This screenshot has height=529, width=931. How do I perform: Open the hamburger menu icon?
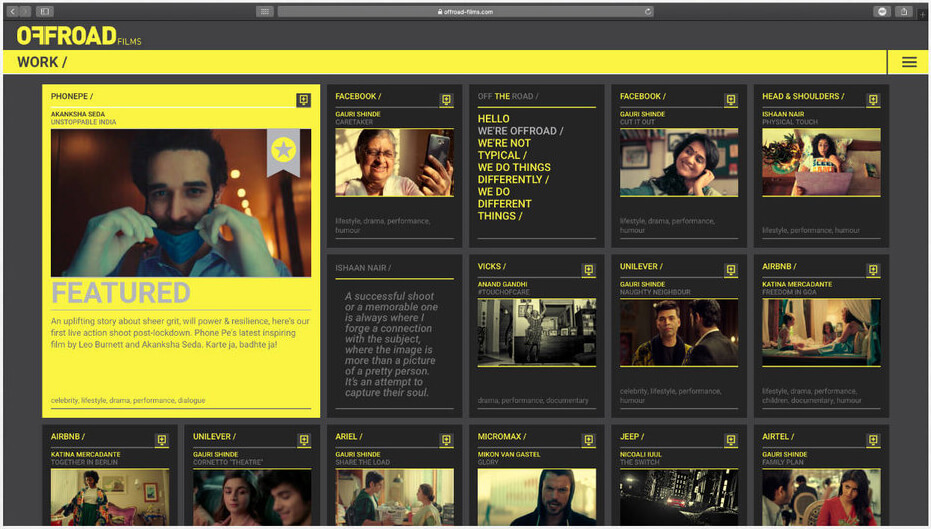coord(909,62)
